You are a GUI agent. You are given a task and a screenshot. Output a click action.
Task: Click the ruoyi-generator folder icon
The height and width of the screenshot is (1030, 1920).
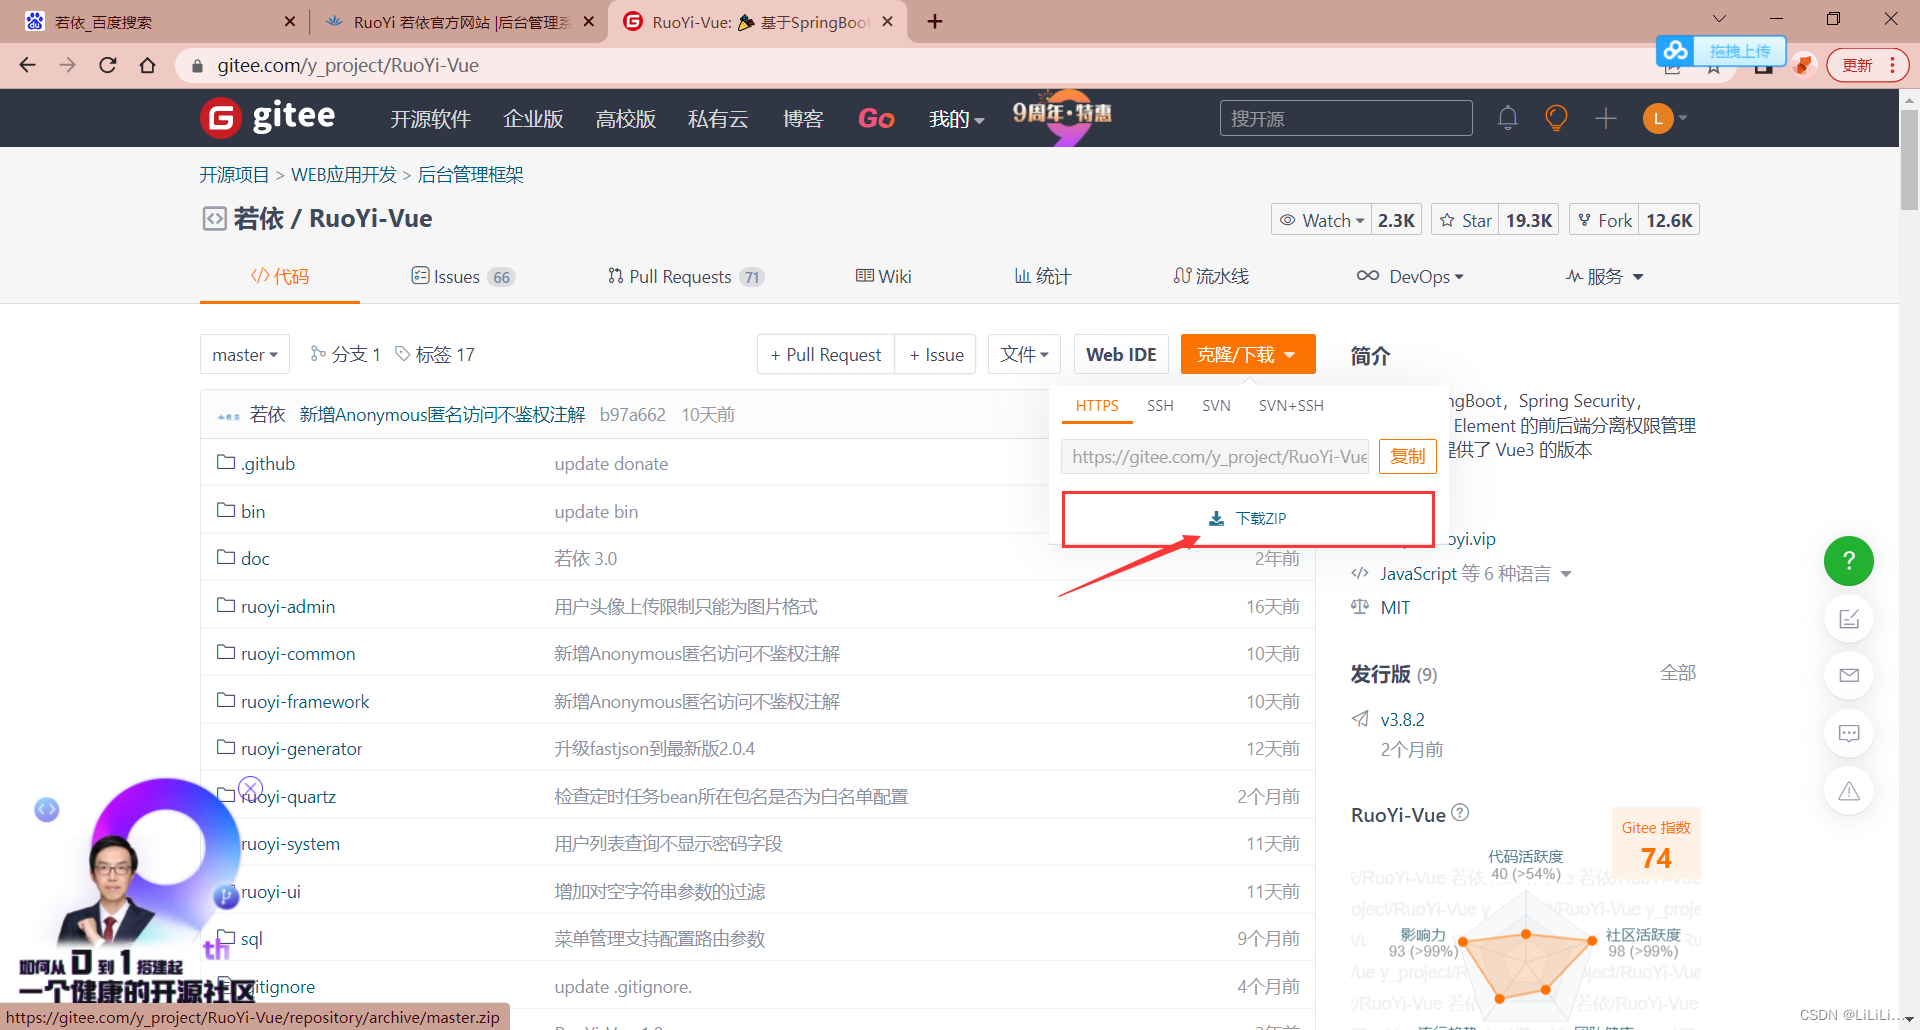(x=226, y=747)
